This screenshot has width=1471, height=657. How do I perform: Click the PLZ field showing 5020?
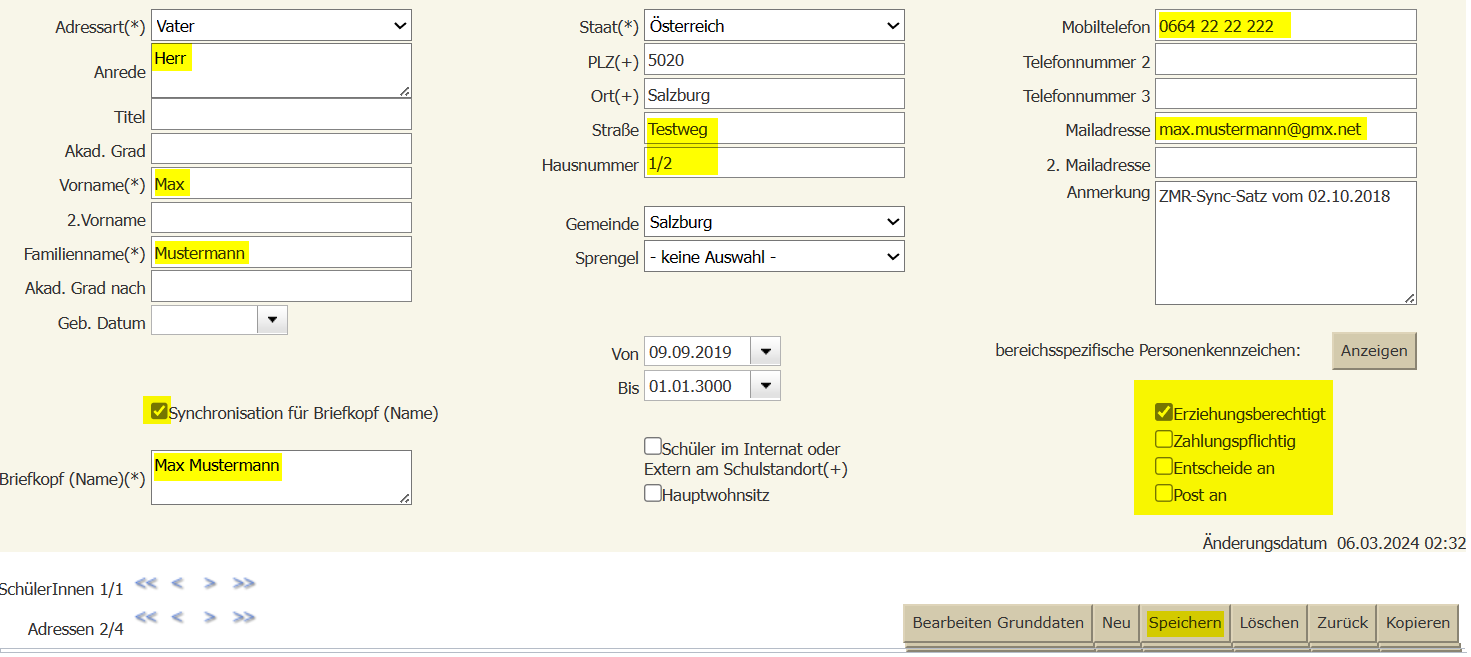click(x=774, y=60)
